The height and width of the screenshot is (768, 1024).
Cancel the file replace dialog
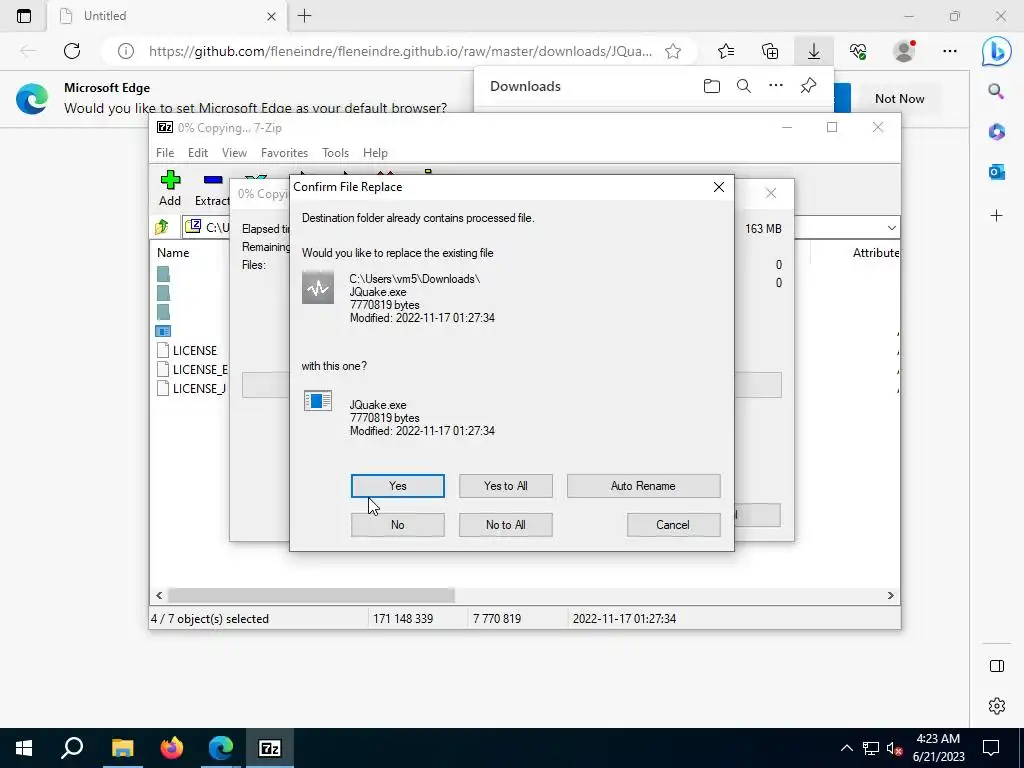(x=673, y=525)
